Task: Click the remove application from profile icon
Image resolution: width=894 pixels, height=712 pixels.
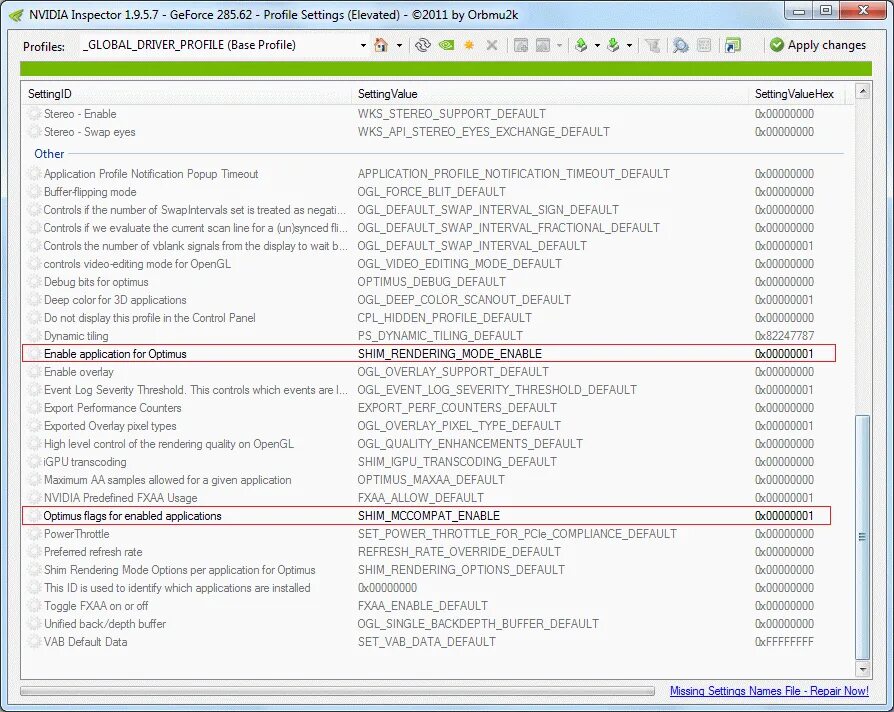Action: (x=543, y=45)
